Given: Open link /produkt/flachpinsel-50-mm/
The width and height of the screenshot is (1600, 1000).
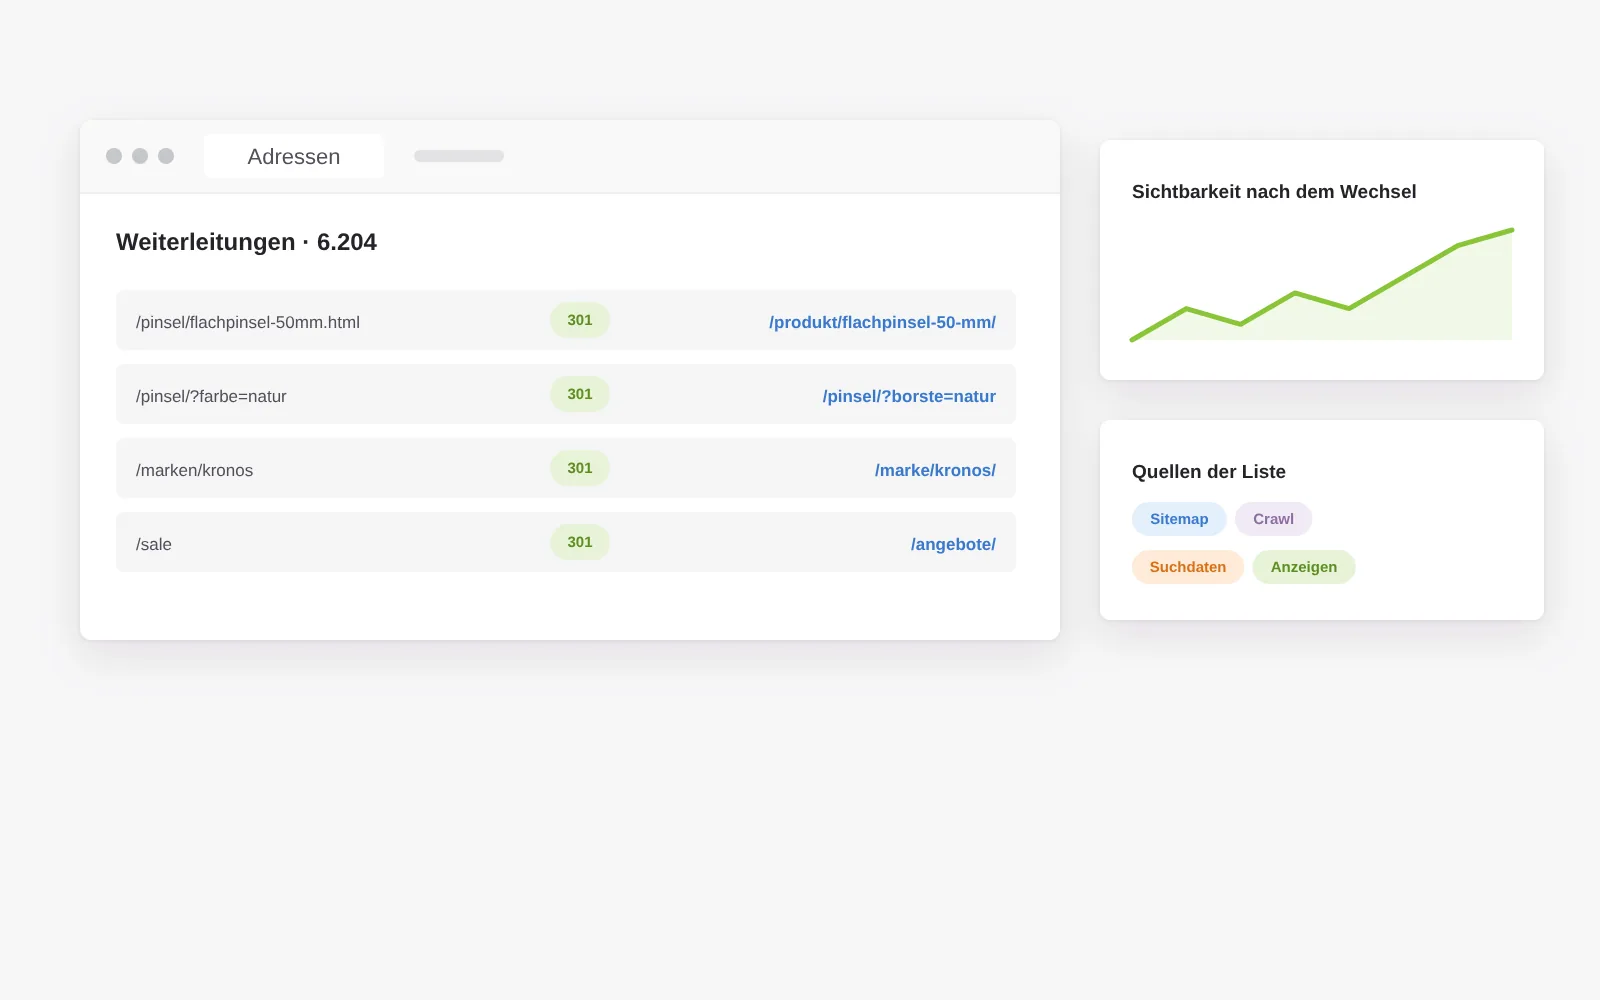Looking at the screenshot, I should coord(882,322).
